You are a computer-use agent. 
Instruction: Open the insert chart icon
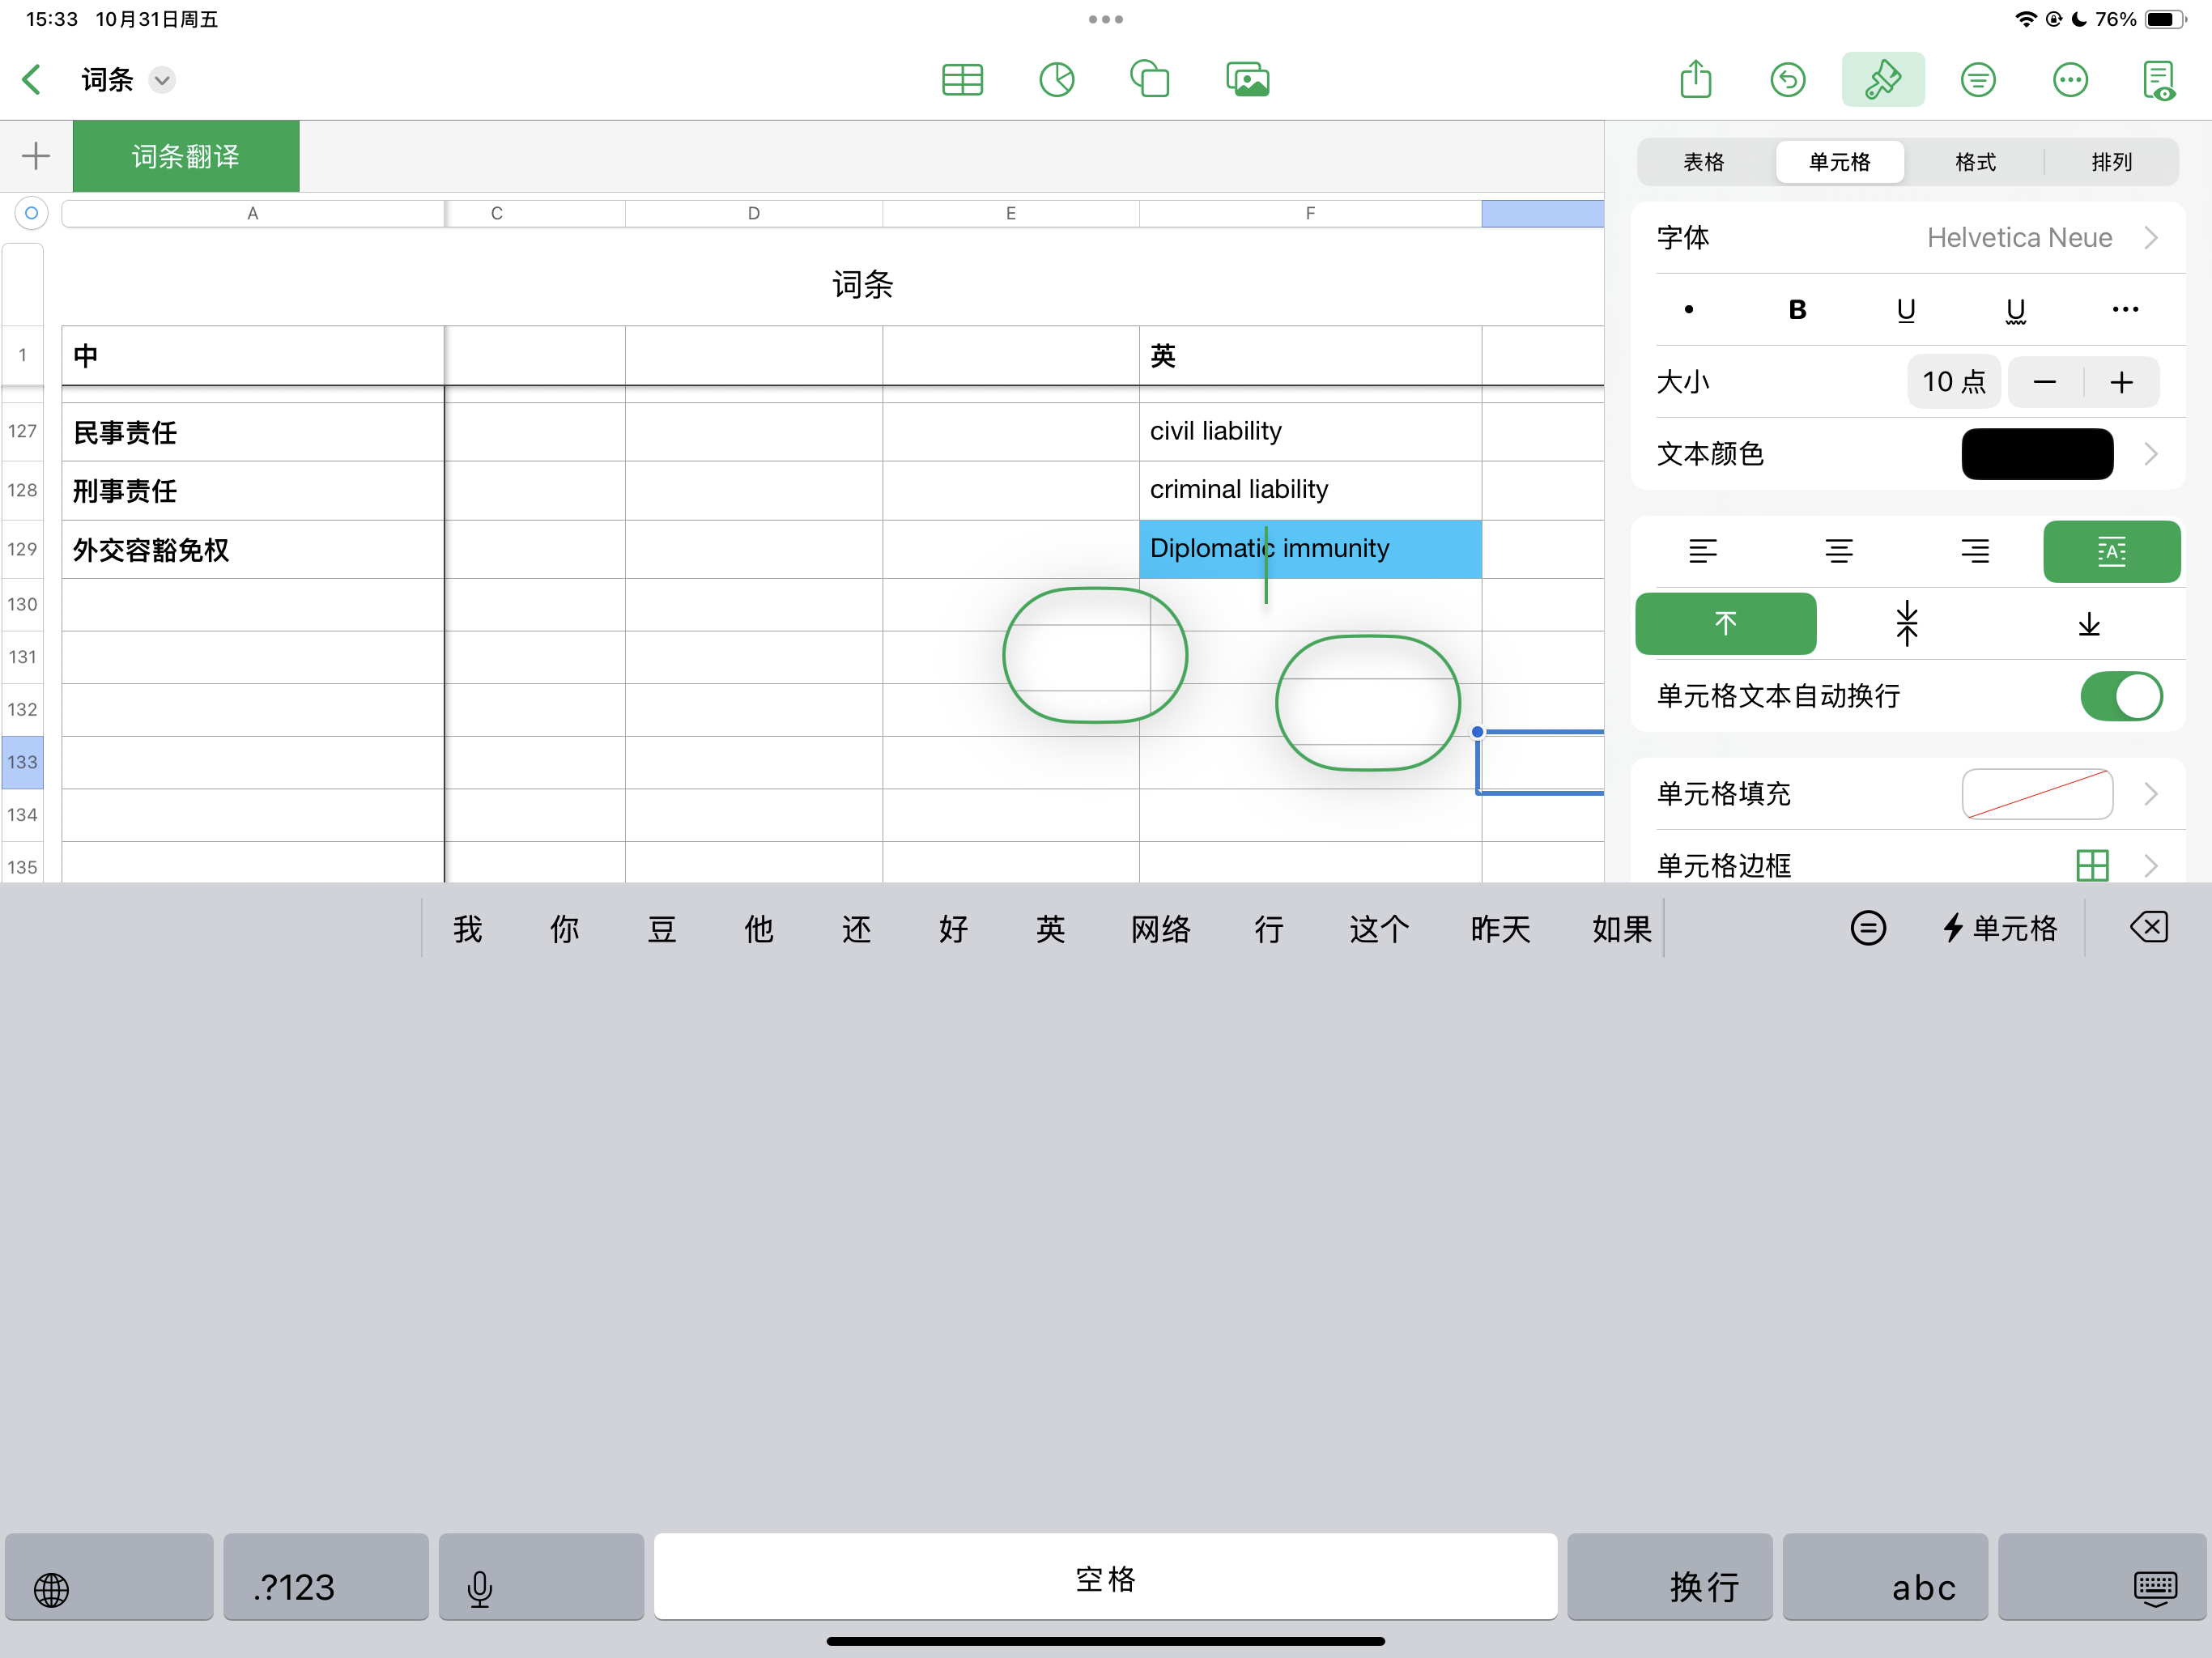[x=1056, y=80]
